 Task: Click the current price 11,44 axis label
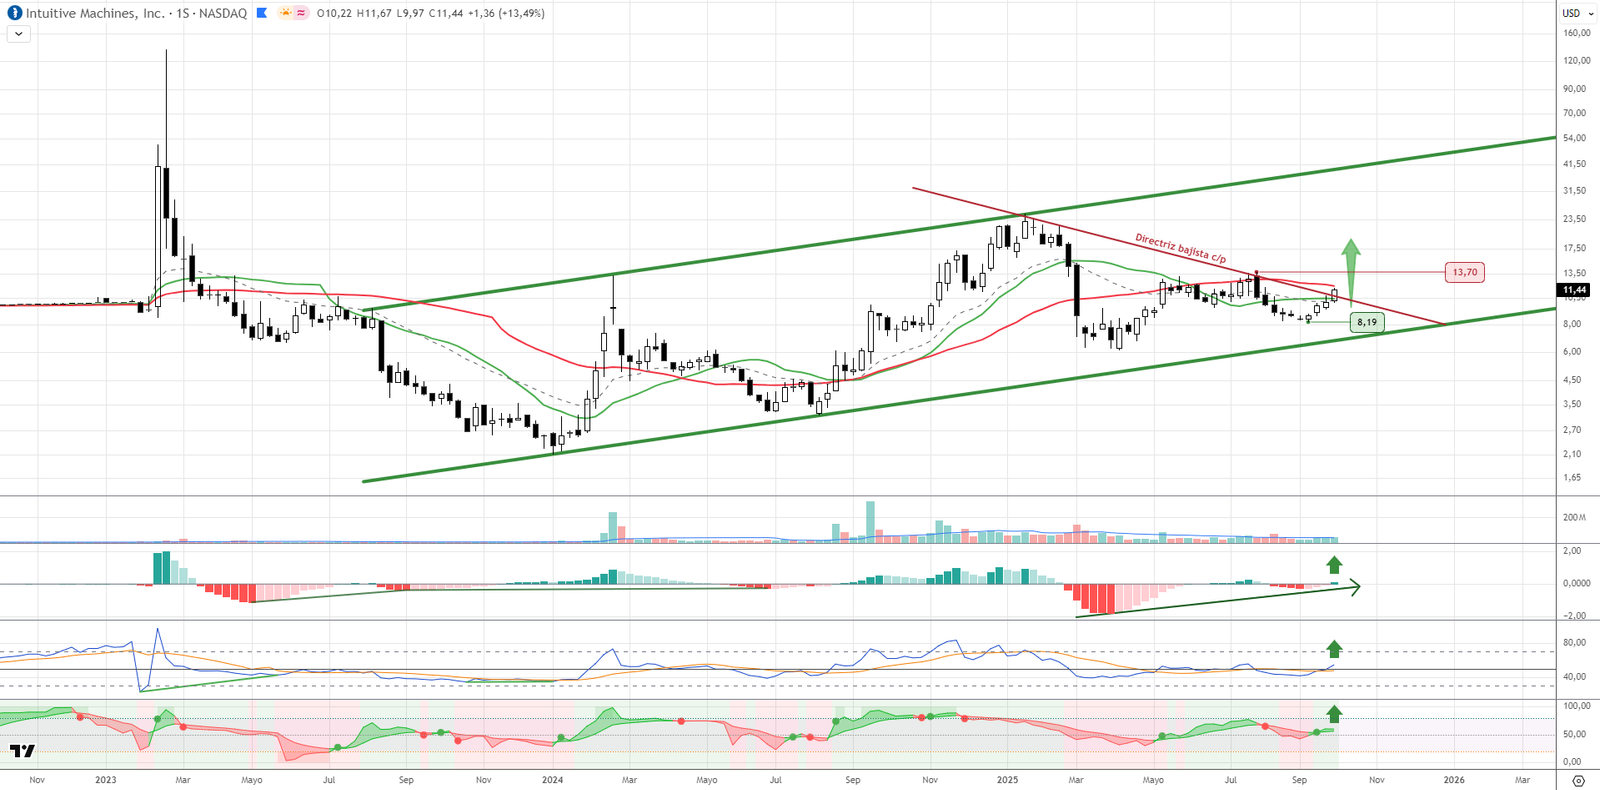1575,290
